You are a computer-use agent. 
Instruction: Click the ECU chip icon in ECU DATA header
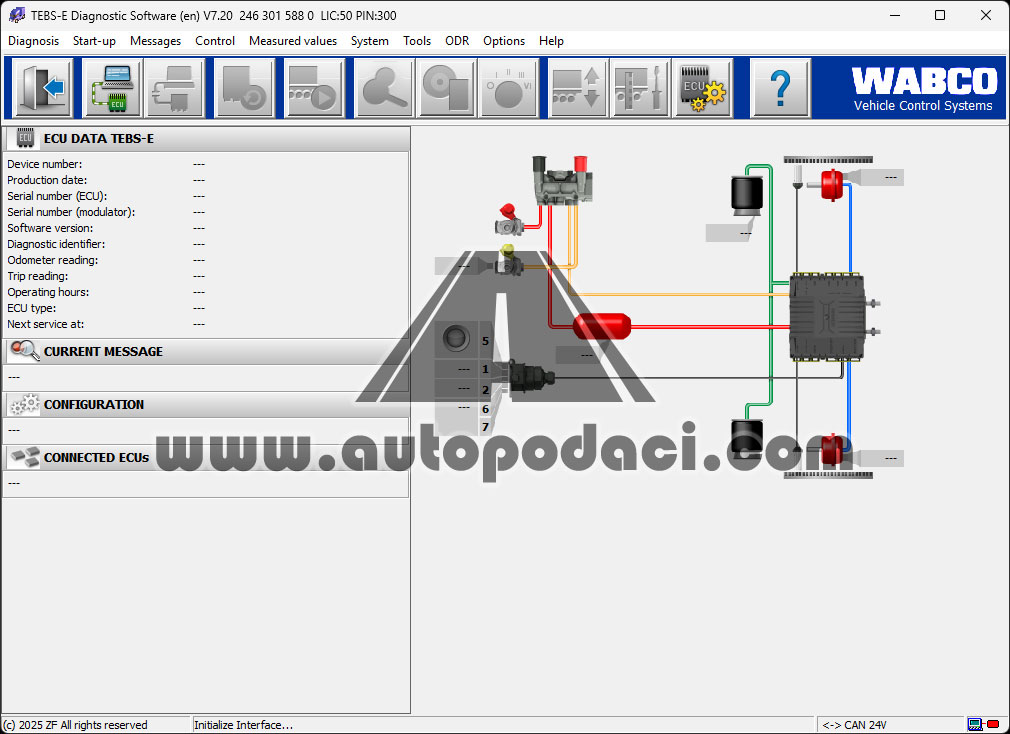pos(25,138)
